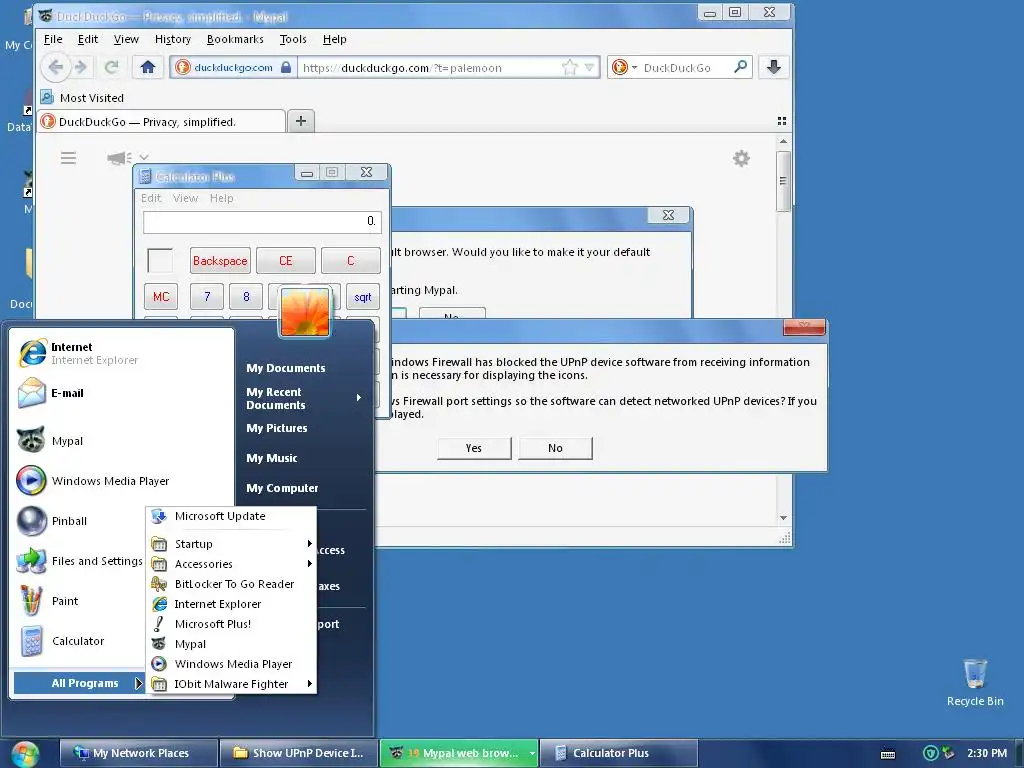Open My Pictures from Start menu
Viewport: 1024px width, 768px height.
[x=276, y=428]
